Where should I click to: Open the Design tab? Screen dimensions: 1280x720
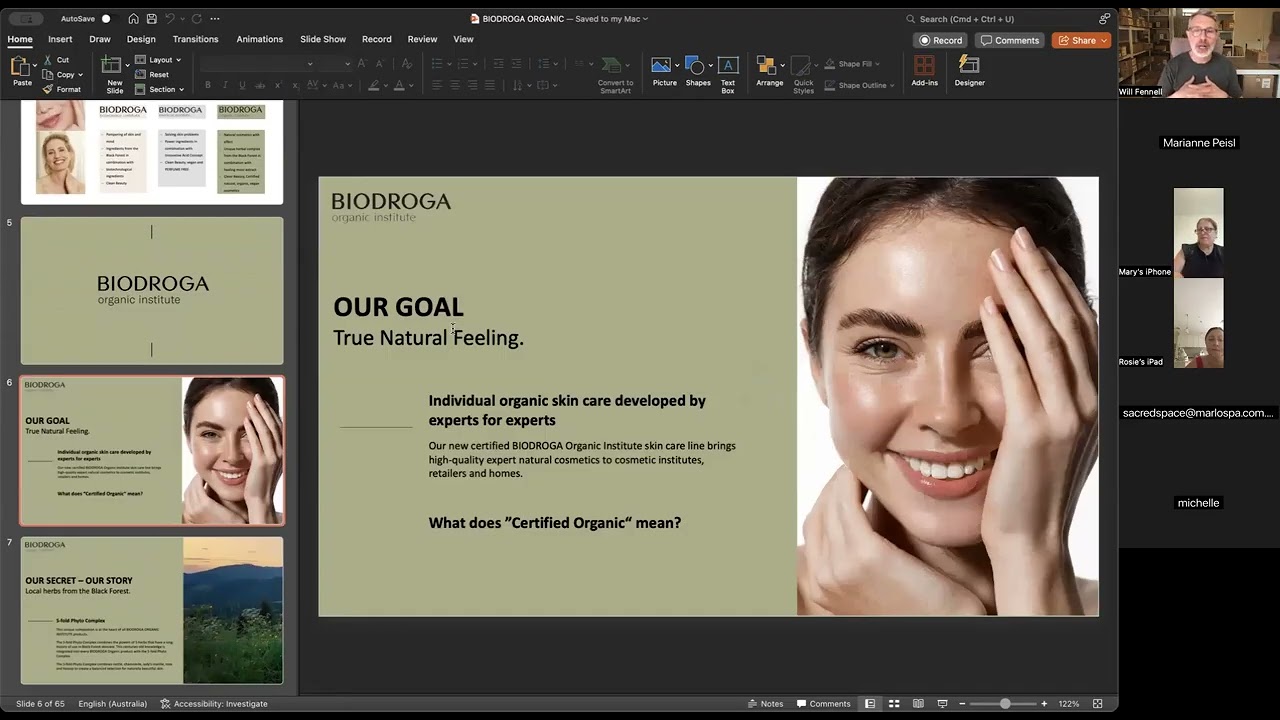(141, 39)
